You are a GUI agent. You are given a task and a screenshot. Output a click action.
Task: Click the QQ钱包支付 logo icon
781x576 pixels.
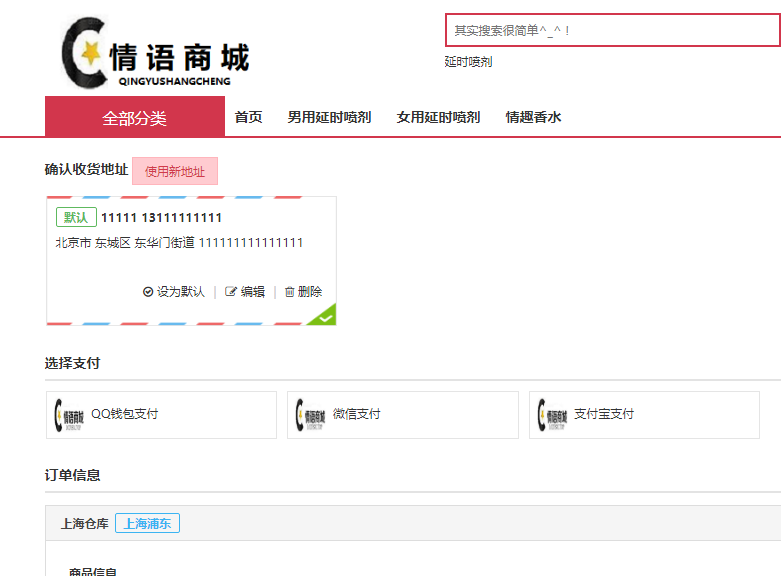[x=69, y=415]
